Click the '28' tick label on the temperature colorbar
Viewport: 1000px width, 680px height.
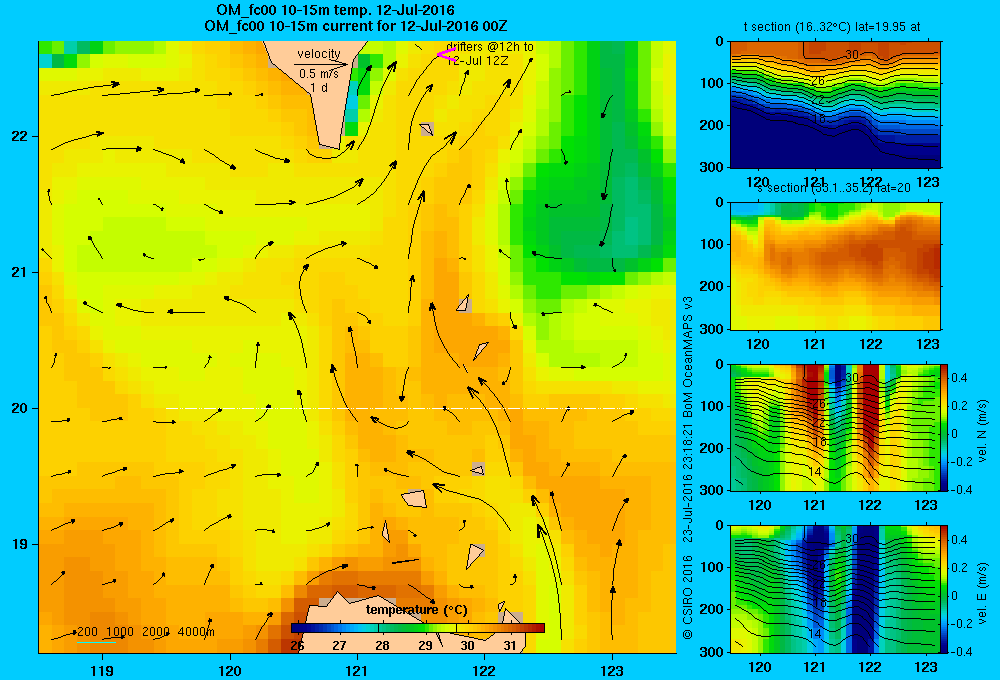(x=382, y=645)
